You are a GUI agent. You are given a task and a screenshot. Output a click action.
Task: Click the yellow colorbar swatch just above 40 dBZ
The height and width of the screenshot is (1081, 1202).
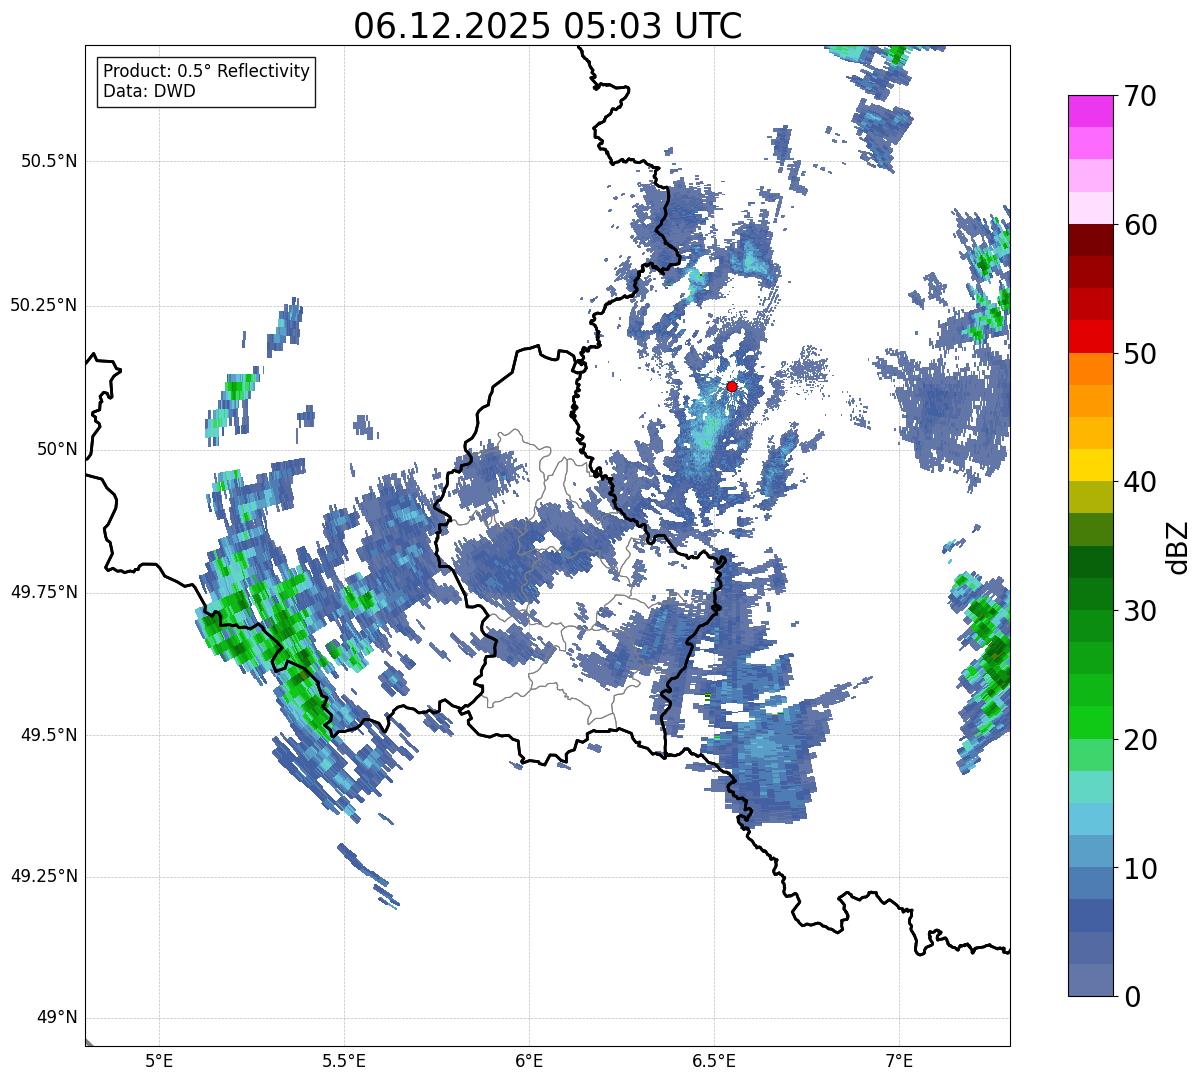pos(1090,466)
